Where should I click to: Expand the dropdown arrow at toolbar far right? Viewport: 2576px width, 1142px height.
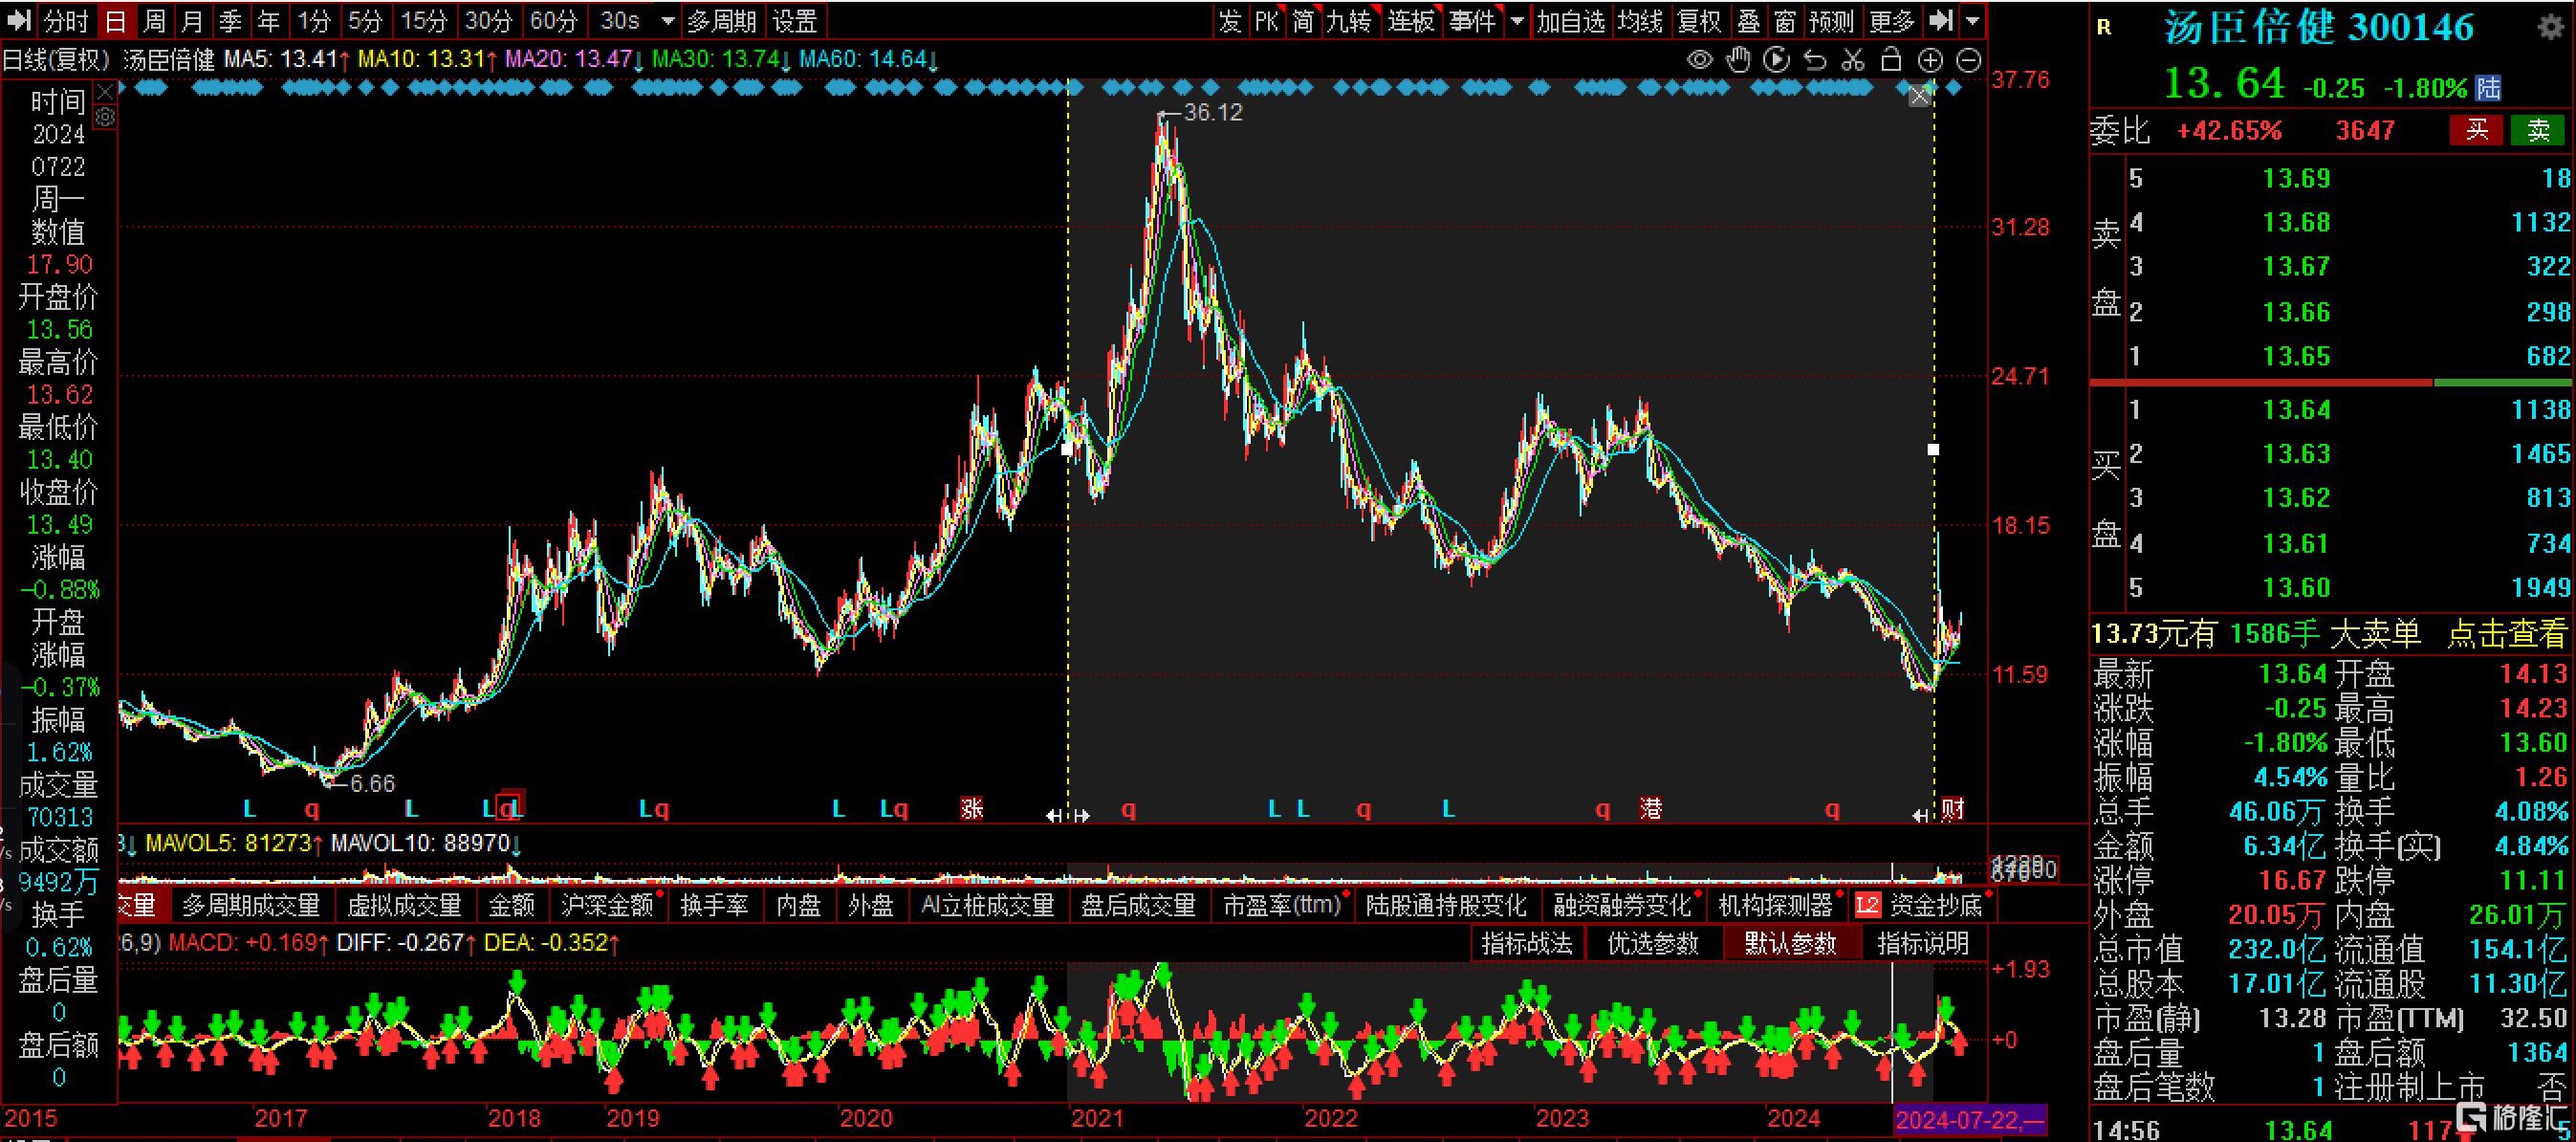1972,21
